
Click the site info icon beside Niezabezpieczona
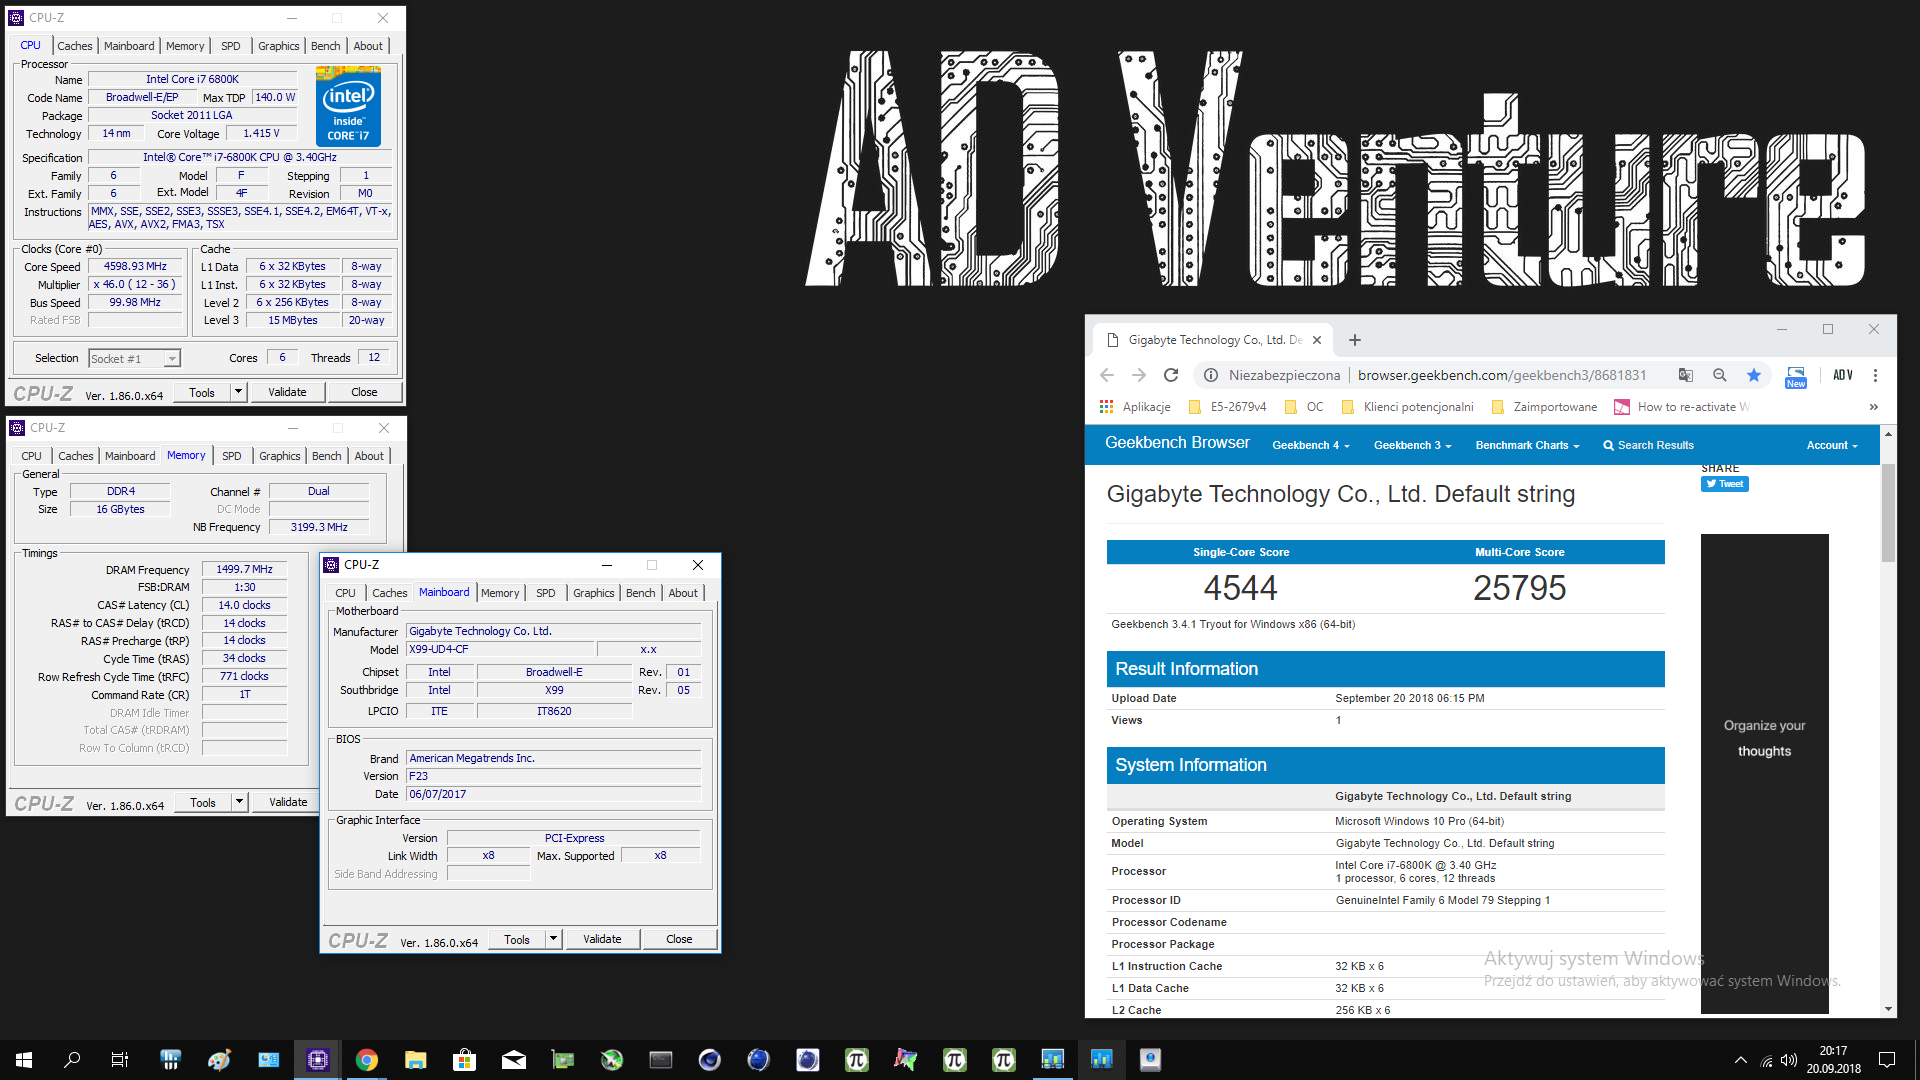coord(1211,375)
